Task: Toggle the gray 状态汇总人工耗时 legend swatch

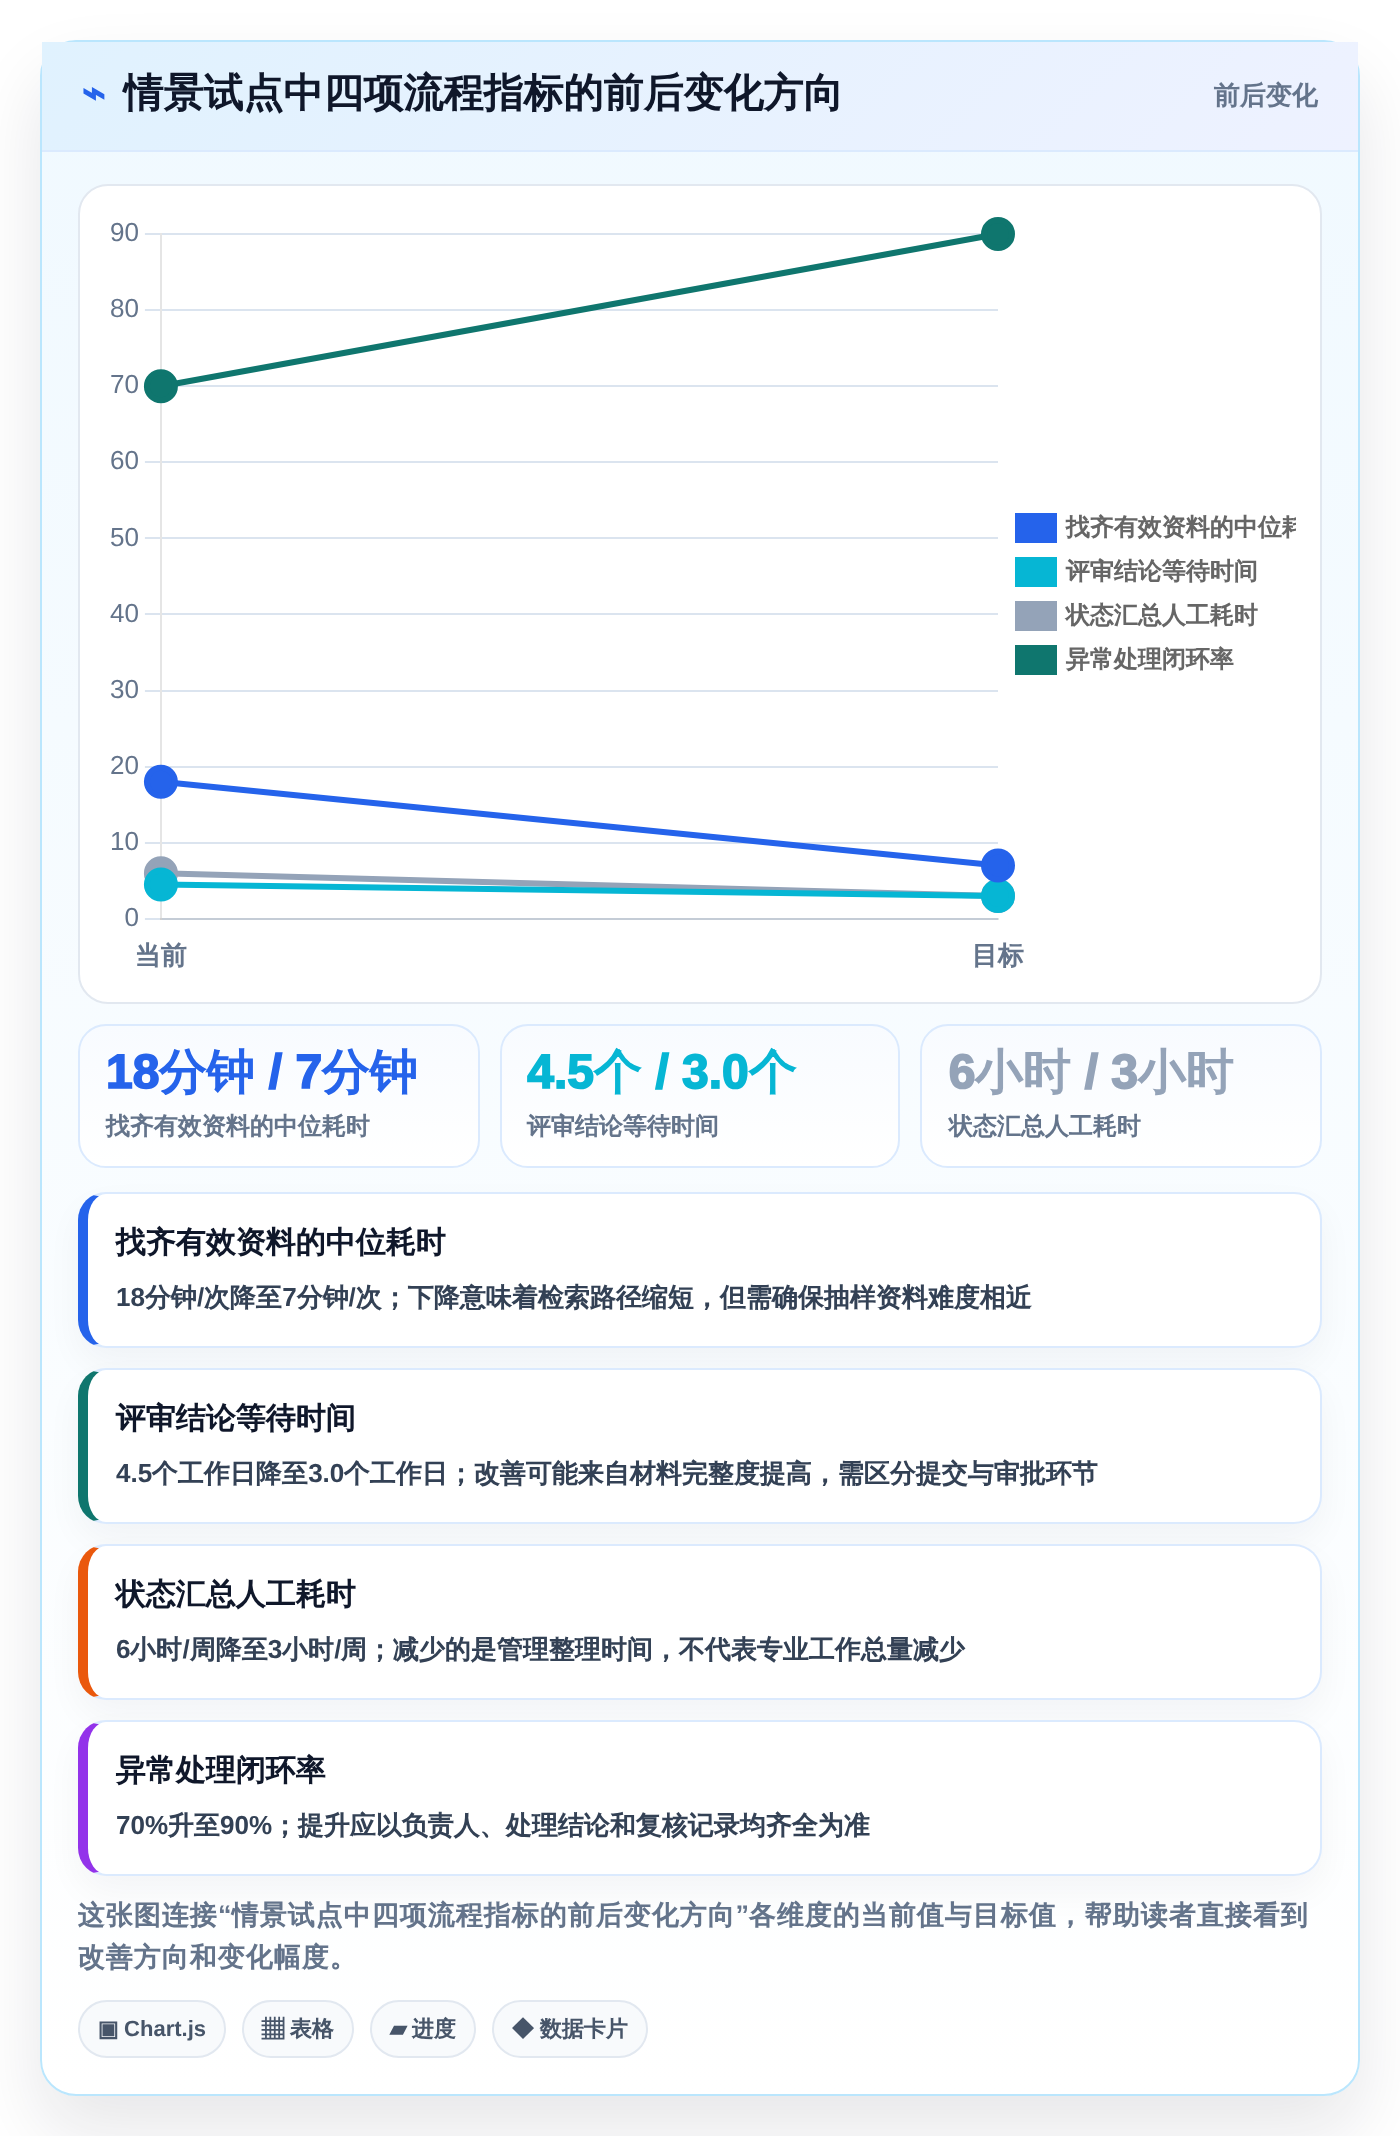Action: point(1035,615)
